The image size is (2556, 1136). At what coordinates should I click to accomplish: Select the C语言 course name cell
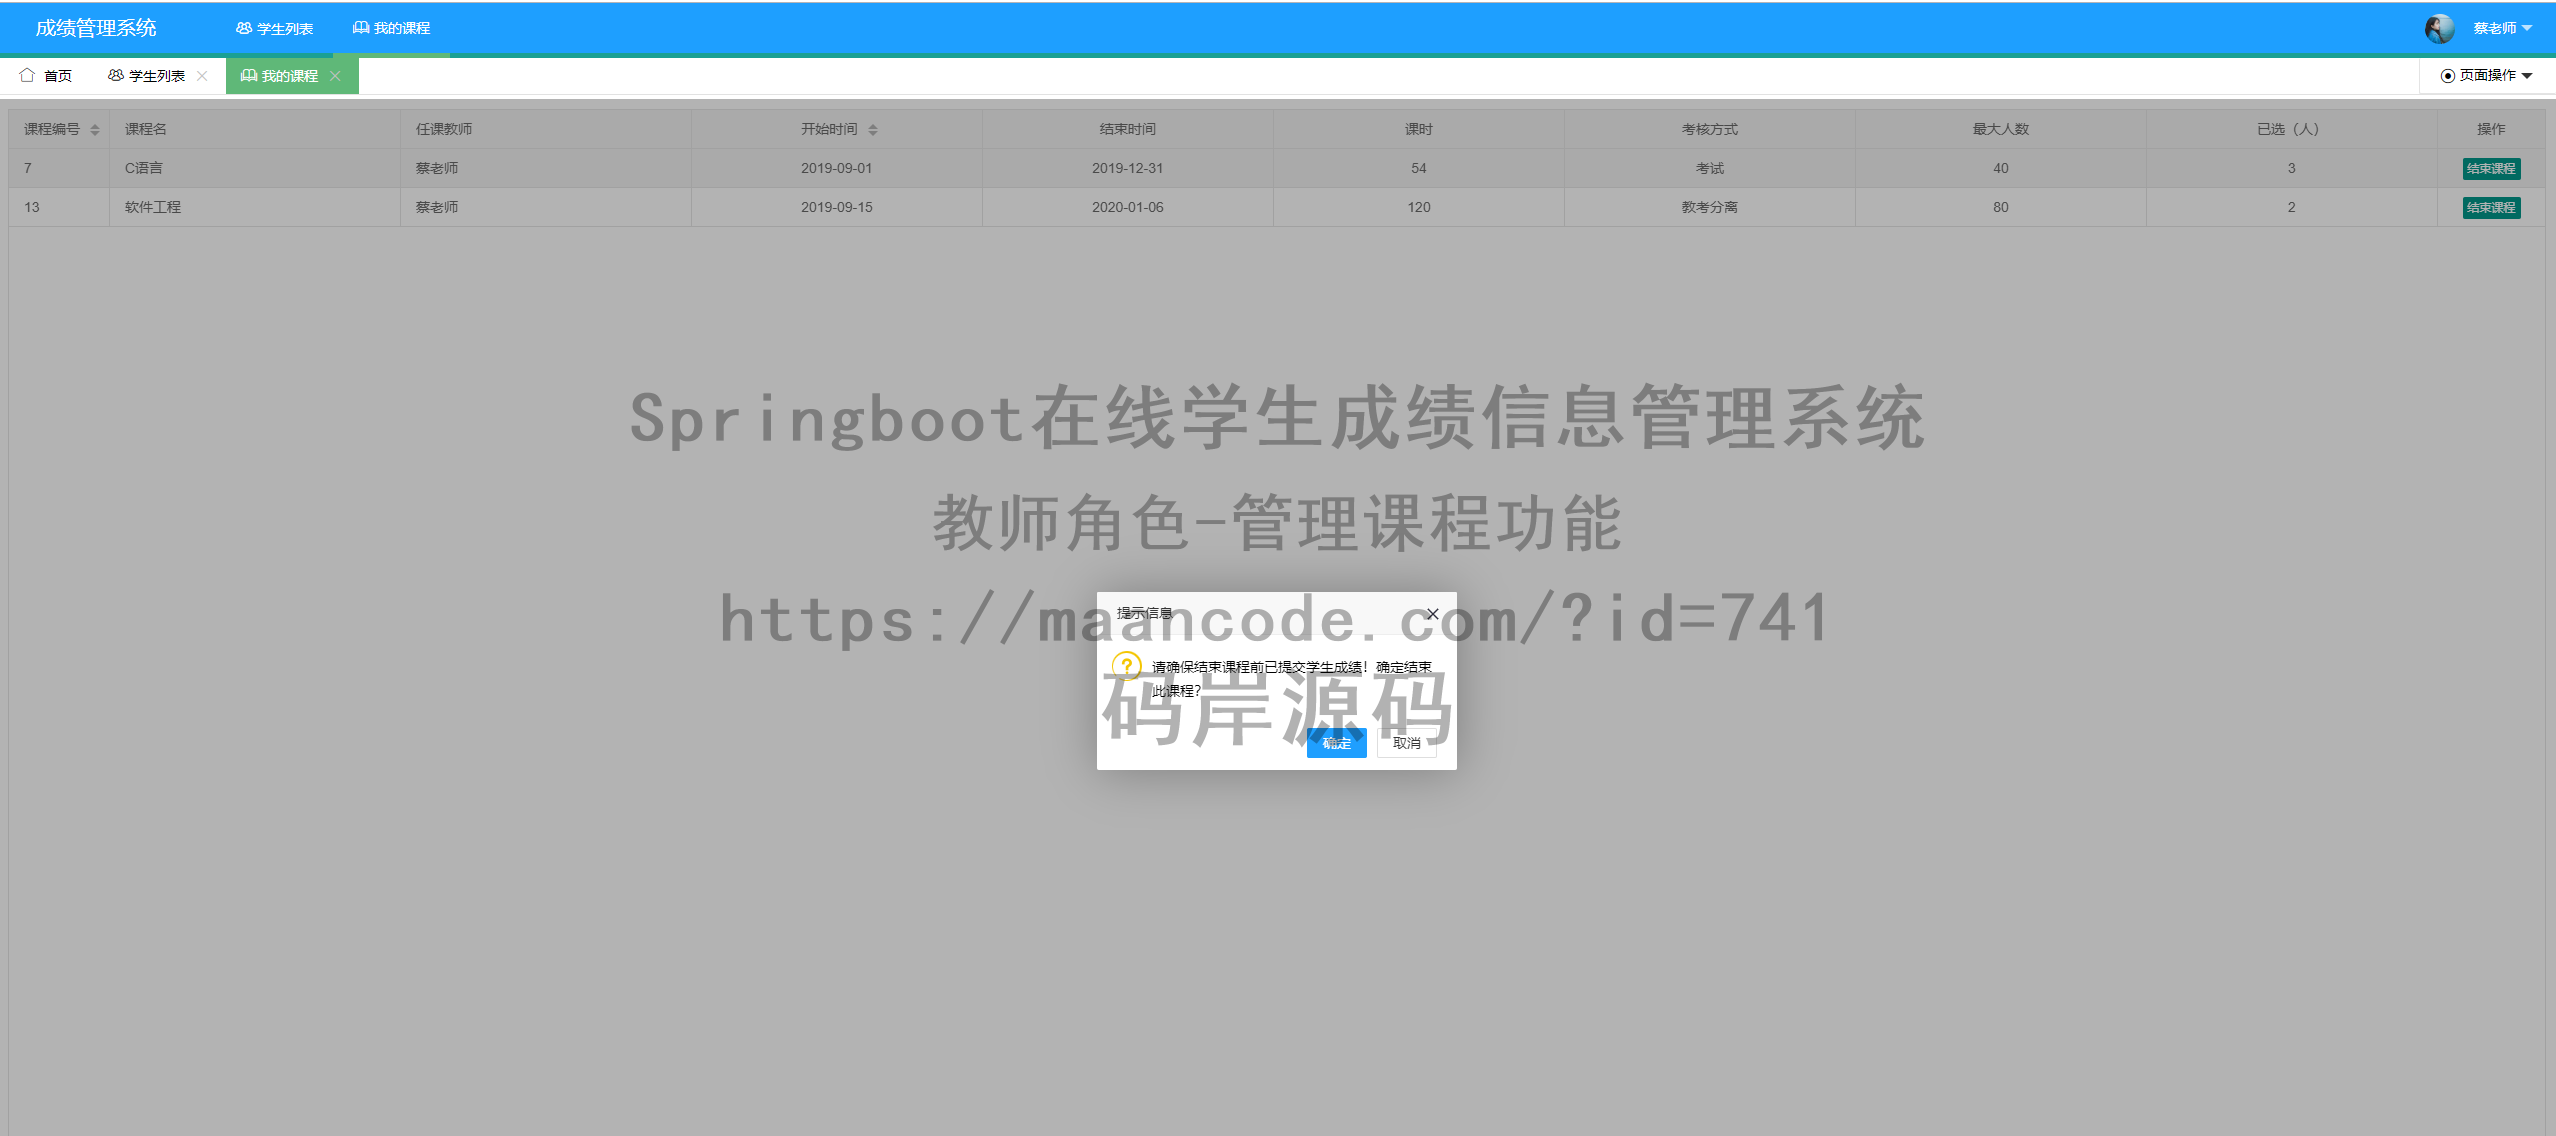coord(255,168)
